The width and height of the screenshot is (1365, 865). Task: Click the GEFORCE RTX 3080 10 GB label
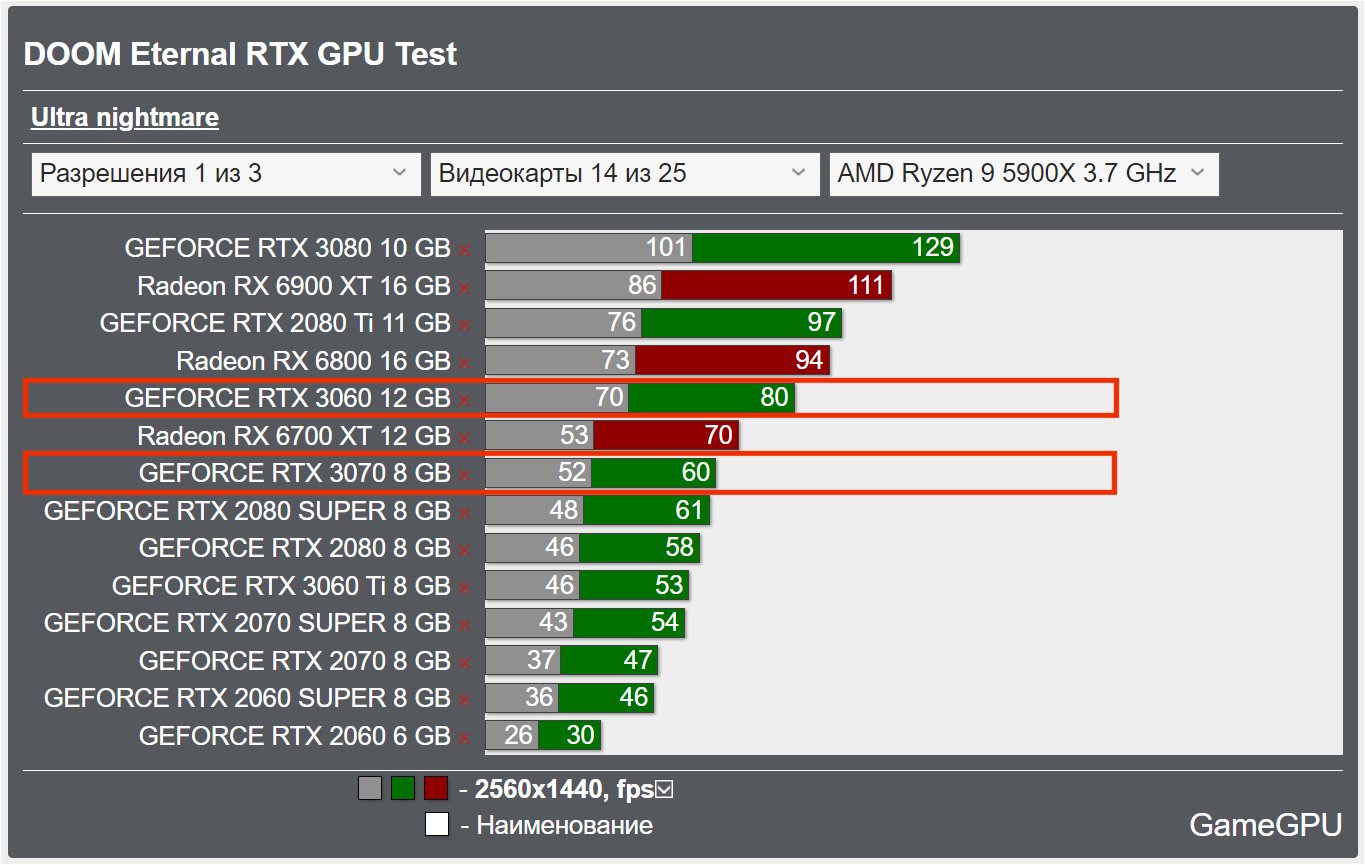(x=288, y=248)
